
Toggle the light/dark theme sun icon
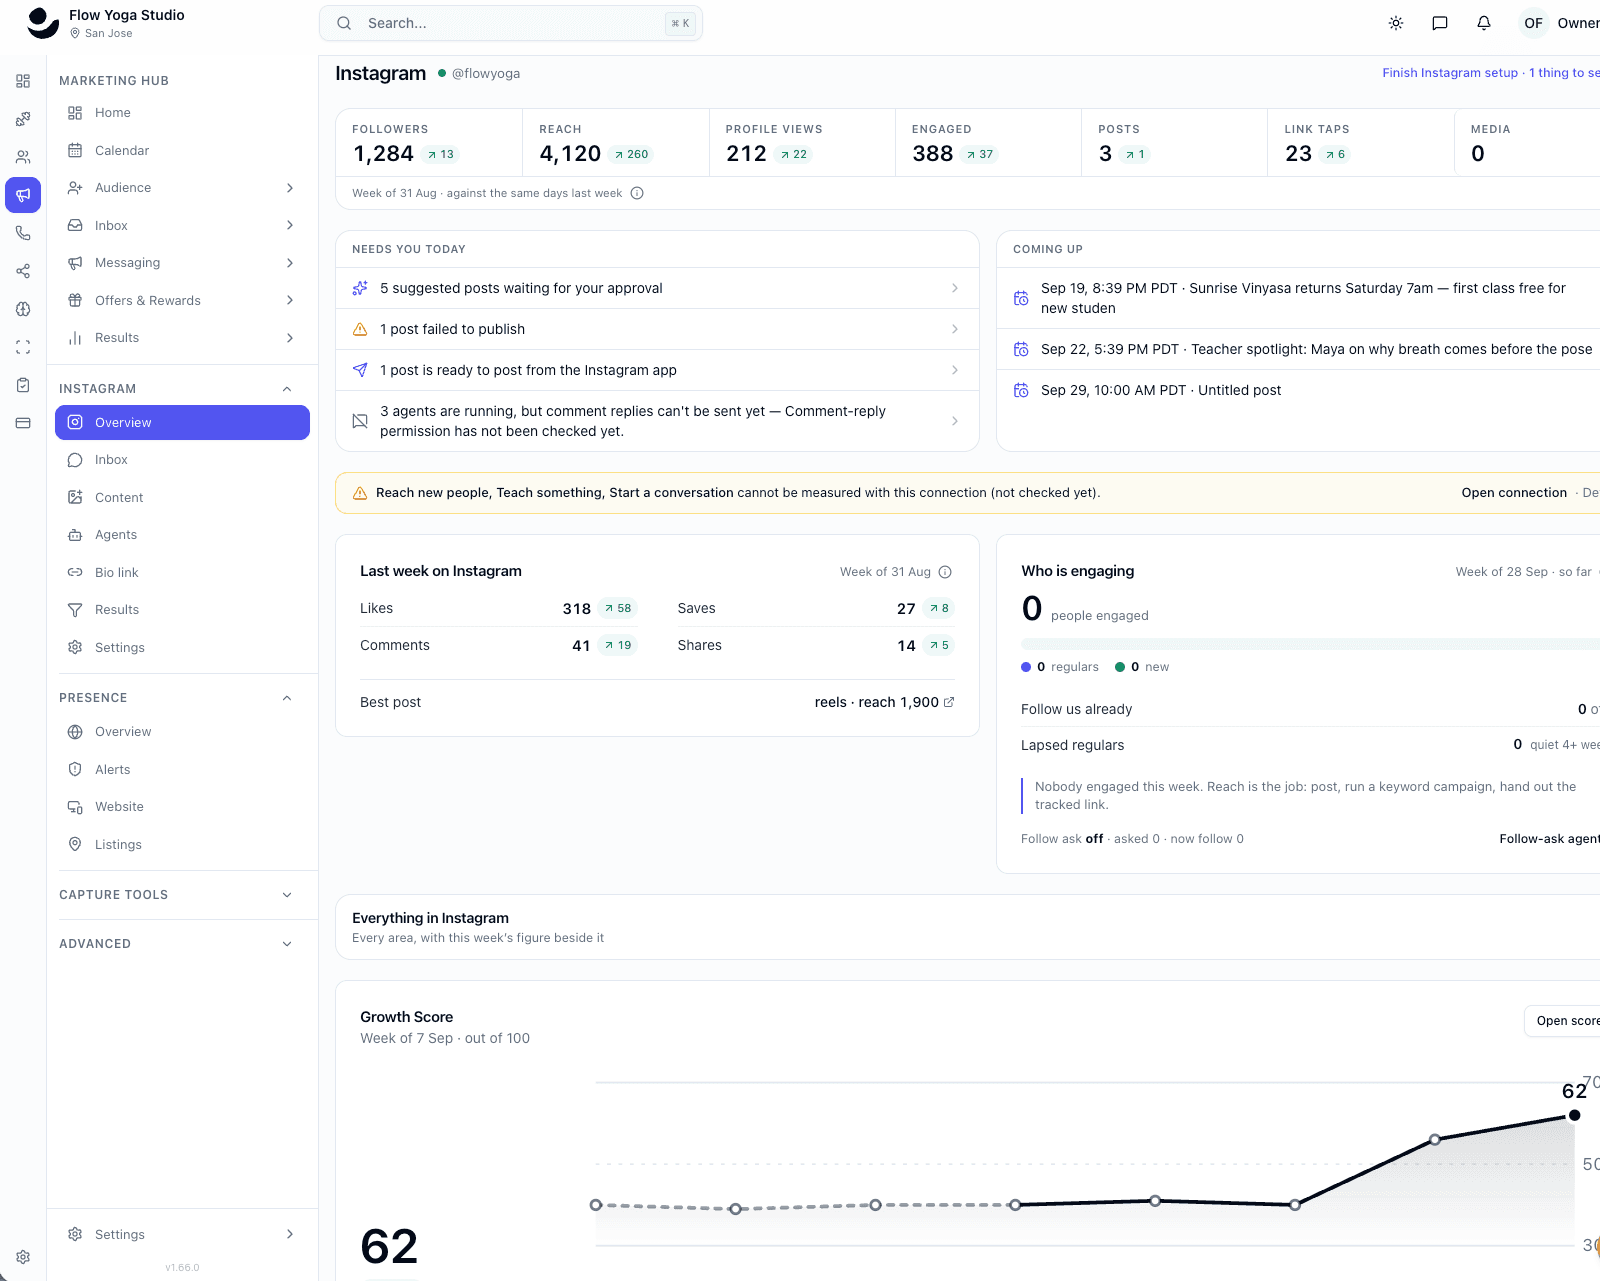[x=1396, y=23]
